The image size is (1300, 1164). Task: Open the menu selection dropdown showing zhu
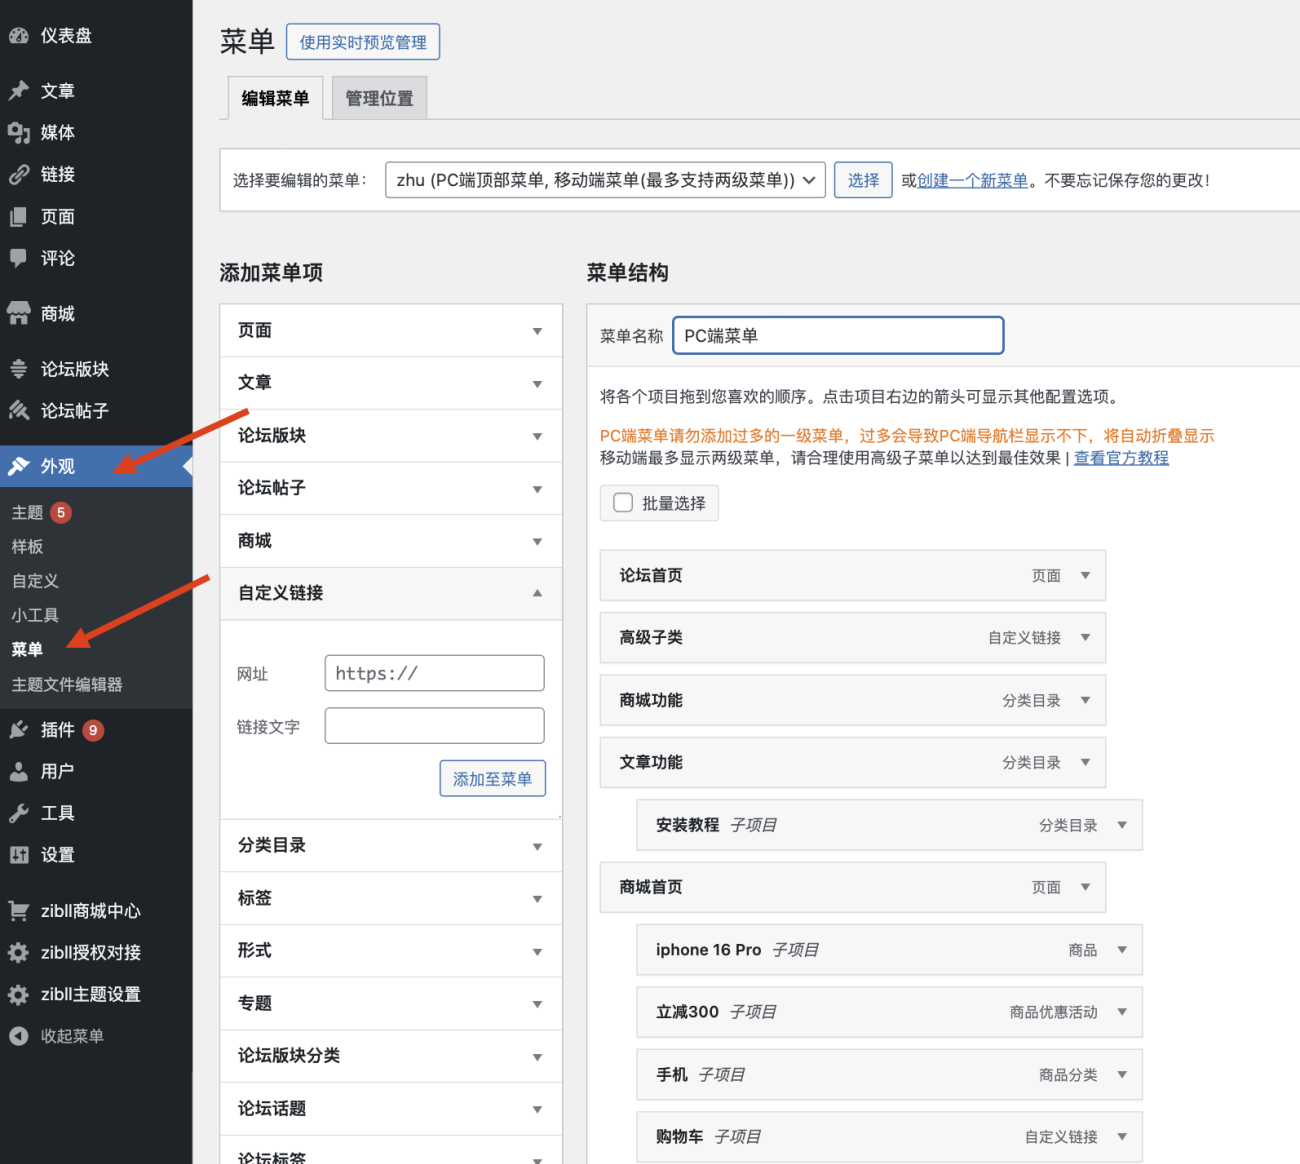click(x=605, y=180)
